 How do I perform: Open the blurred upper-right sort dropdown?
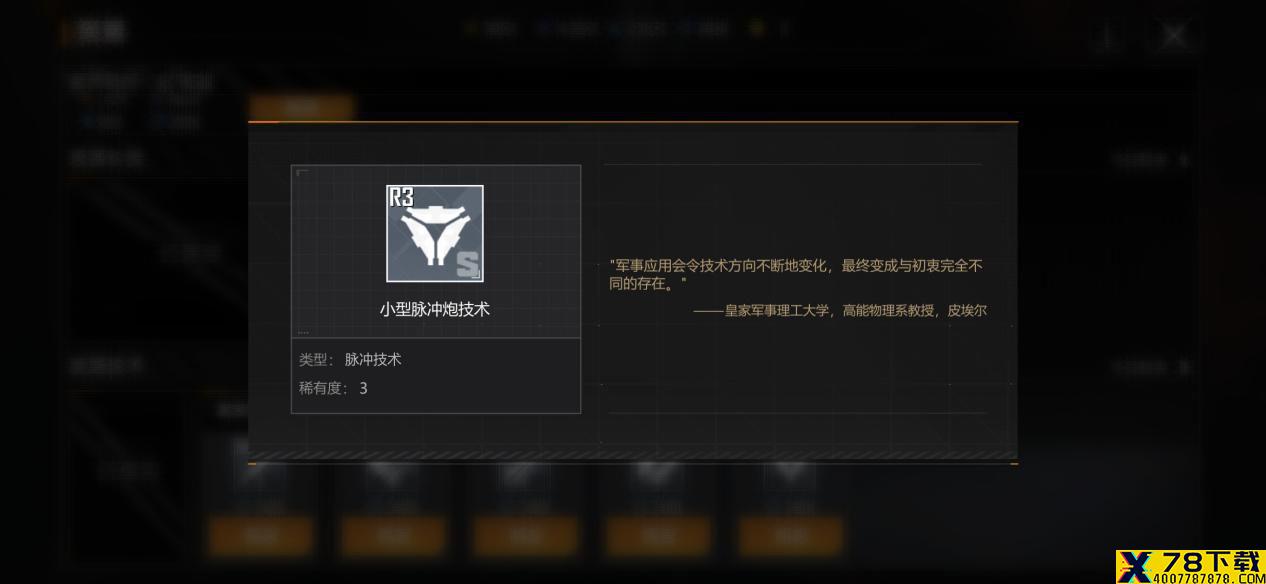[1150, 159]
